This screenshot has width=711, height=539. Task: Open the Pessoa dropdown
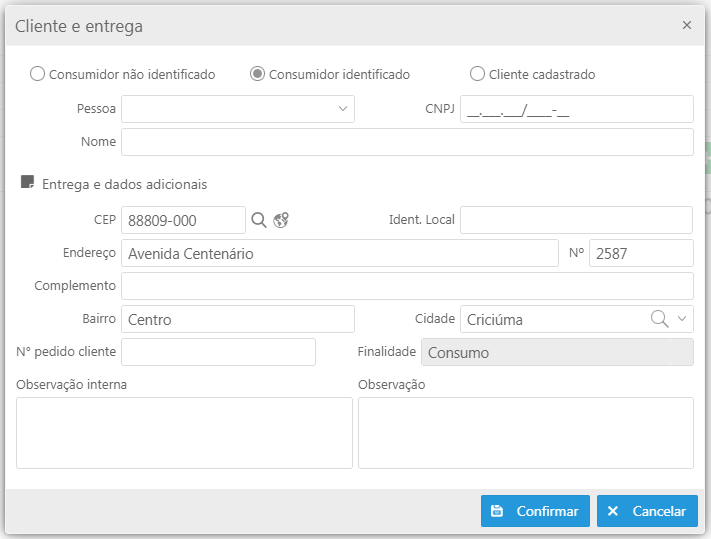[238, 109]
